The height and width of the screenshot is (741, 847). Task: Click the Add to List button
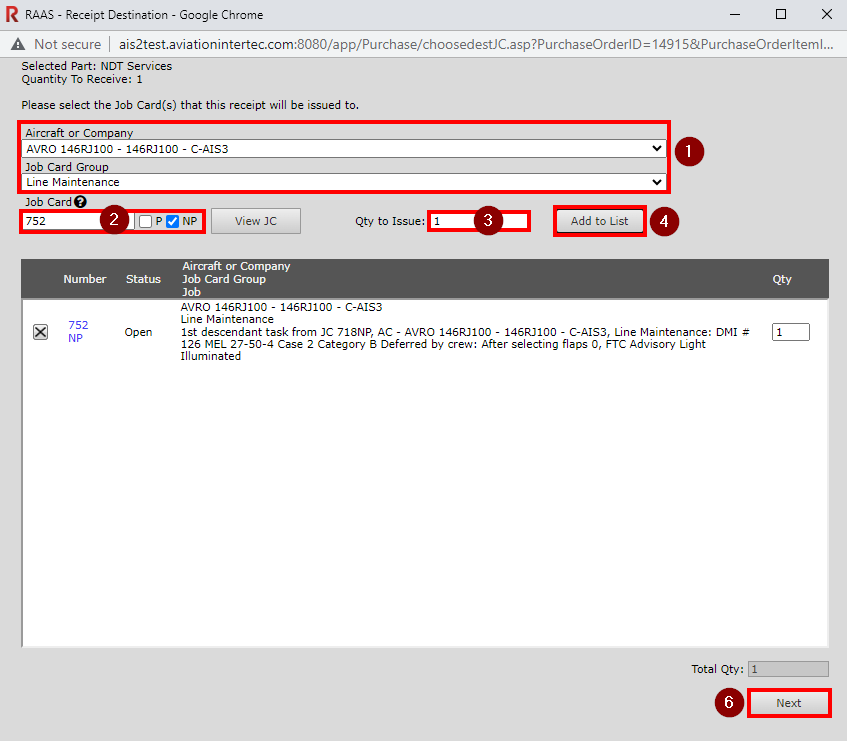599,221
